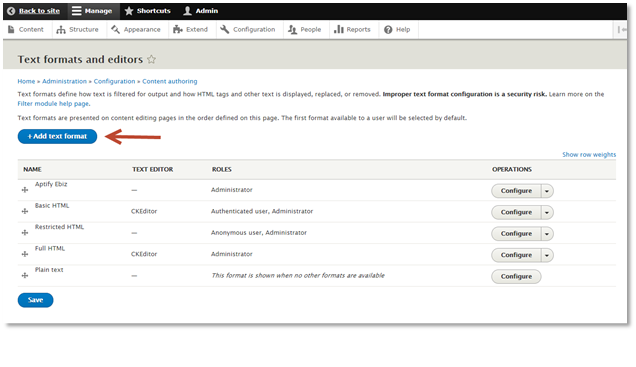
Task: Expand Basic HTML operations dropdown arrow
Action: point(547,212)
